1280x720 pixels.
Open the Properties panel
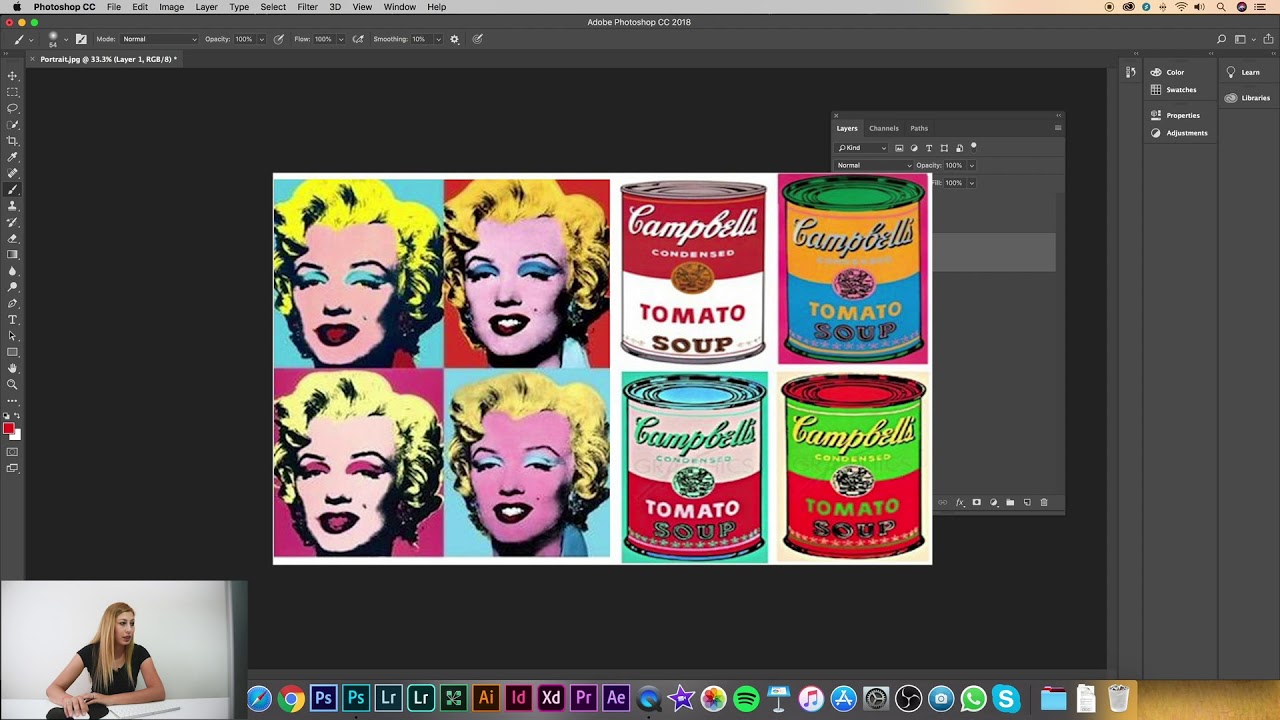point(1175,115)
